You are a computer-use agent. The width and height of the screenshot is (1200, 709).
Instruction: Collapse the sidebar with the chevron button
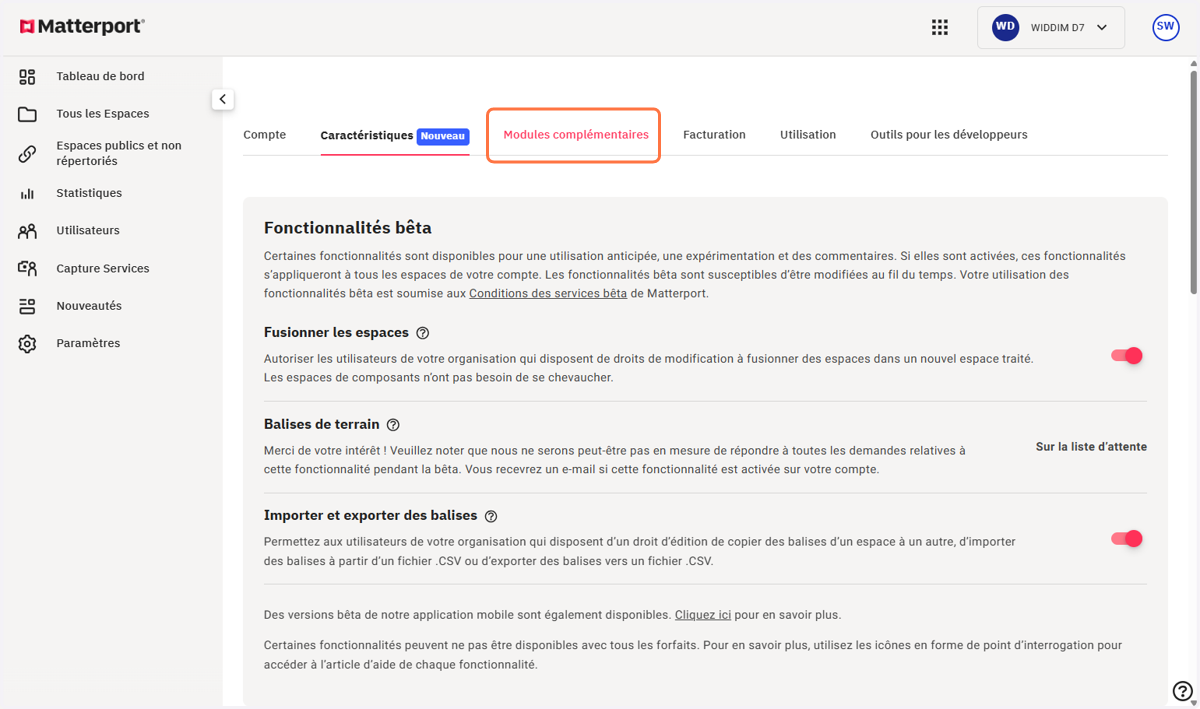click(x=222, y=99)
